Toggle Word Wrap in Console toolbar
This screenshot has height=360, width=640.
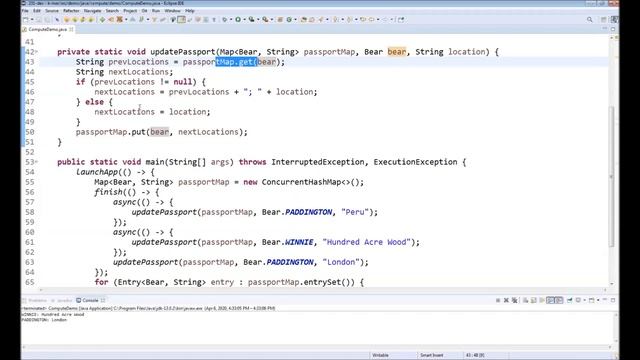pos(542,300)
